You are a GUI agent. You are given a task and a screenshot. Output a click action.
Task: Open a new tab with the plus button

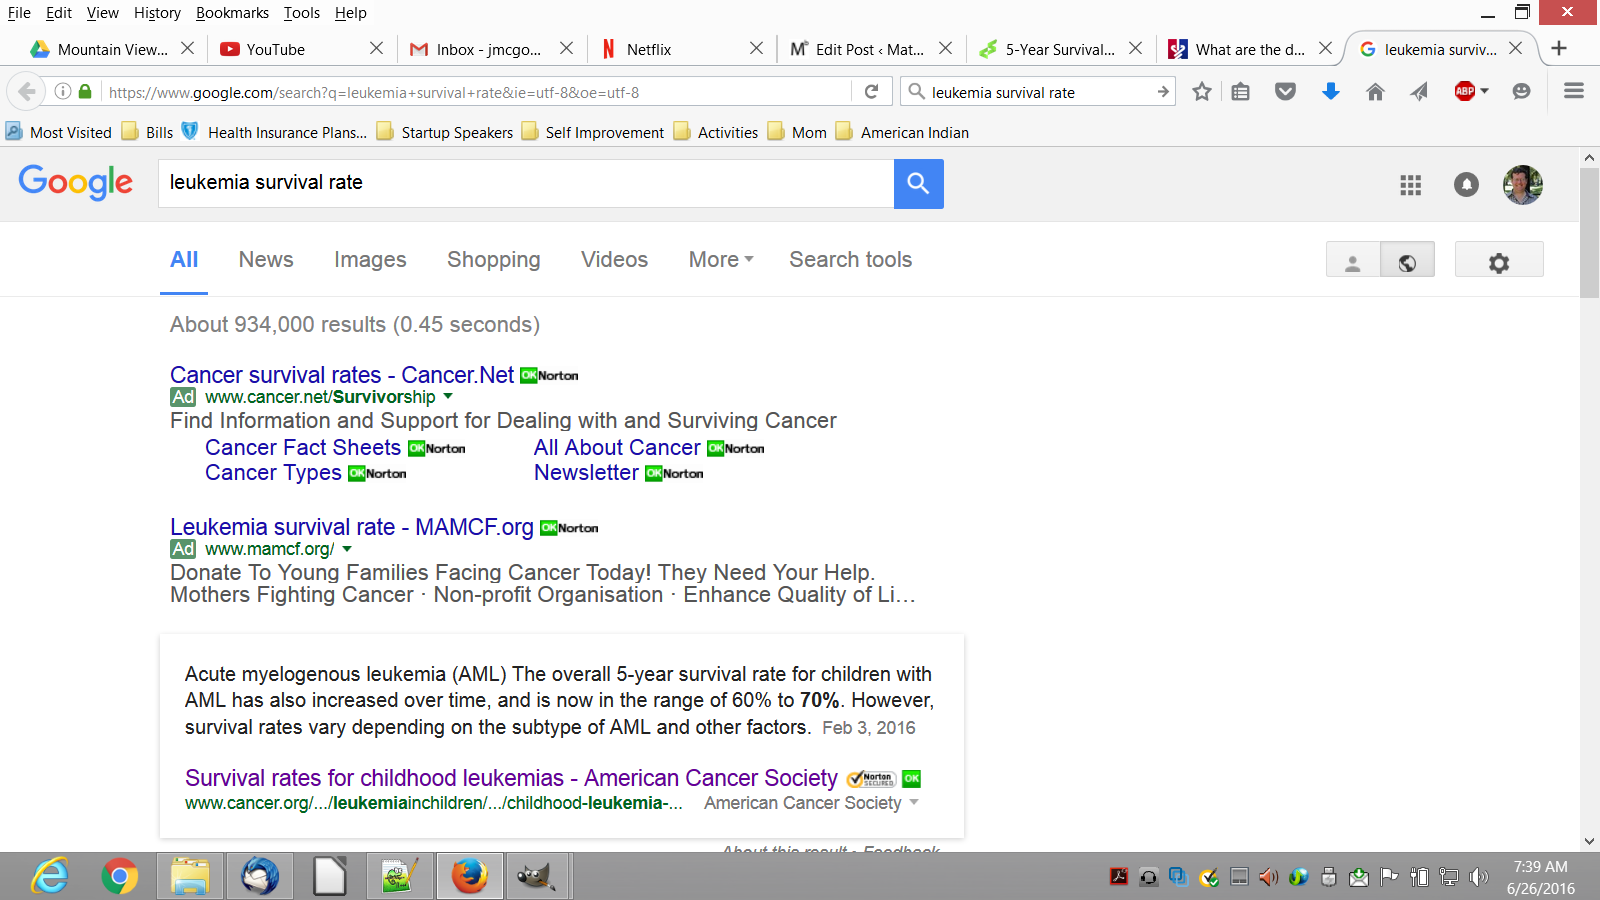click(x=1558, y=48)
